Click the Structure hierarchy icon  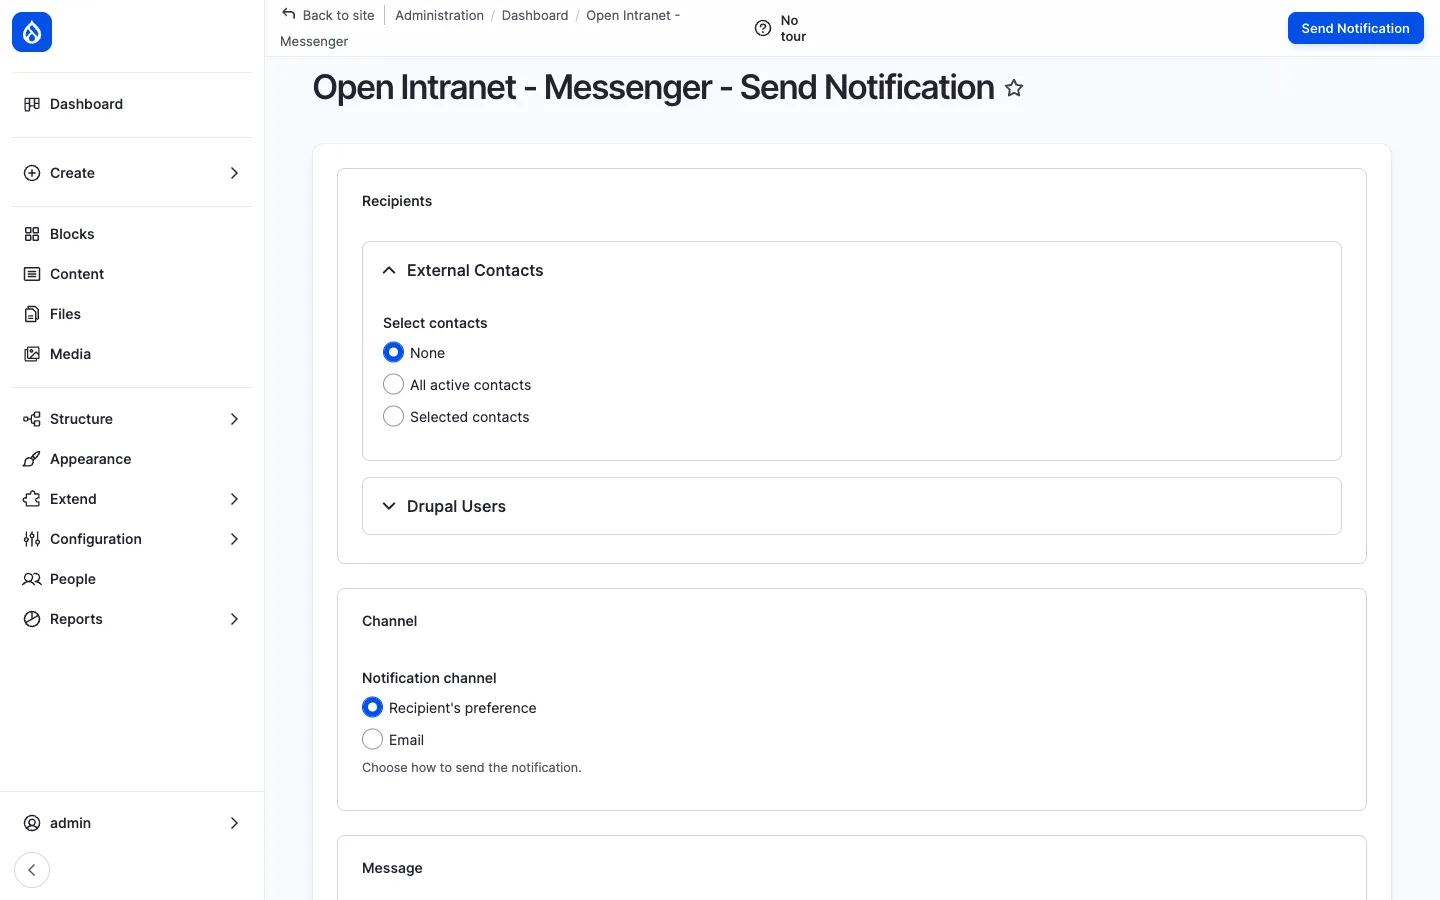[32, 419]
